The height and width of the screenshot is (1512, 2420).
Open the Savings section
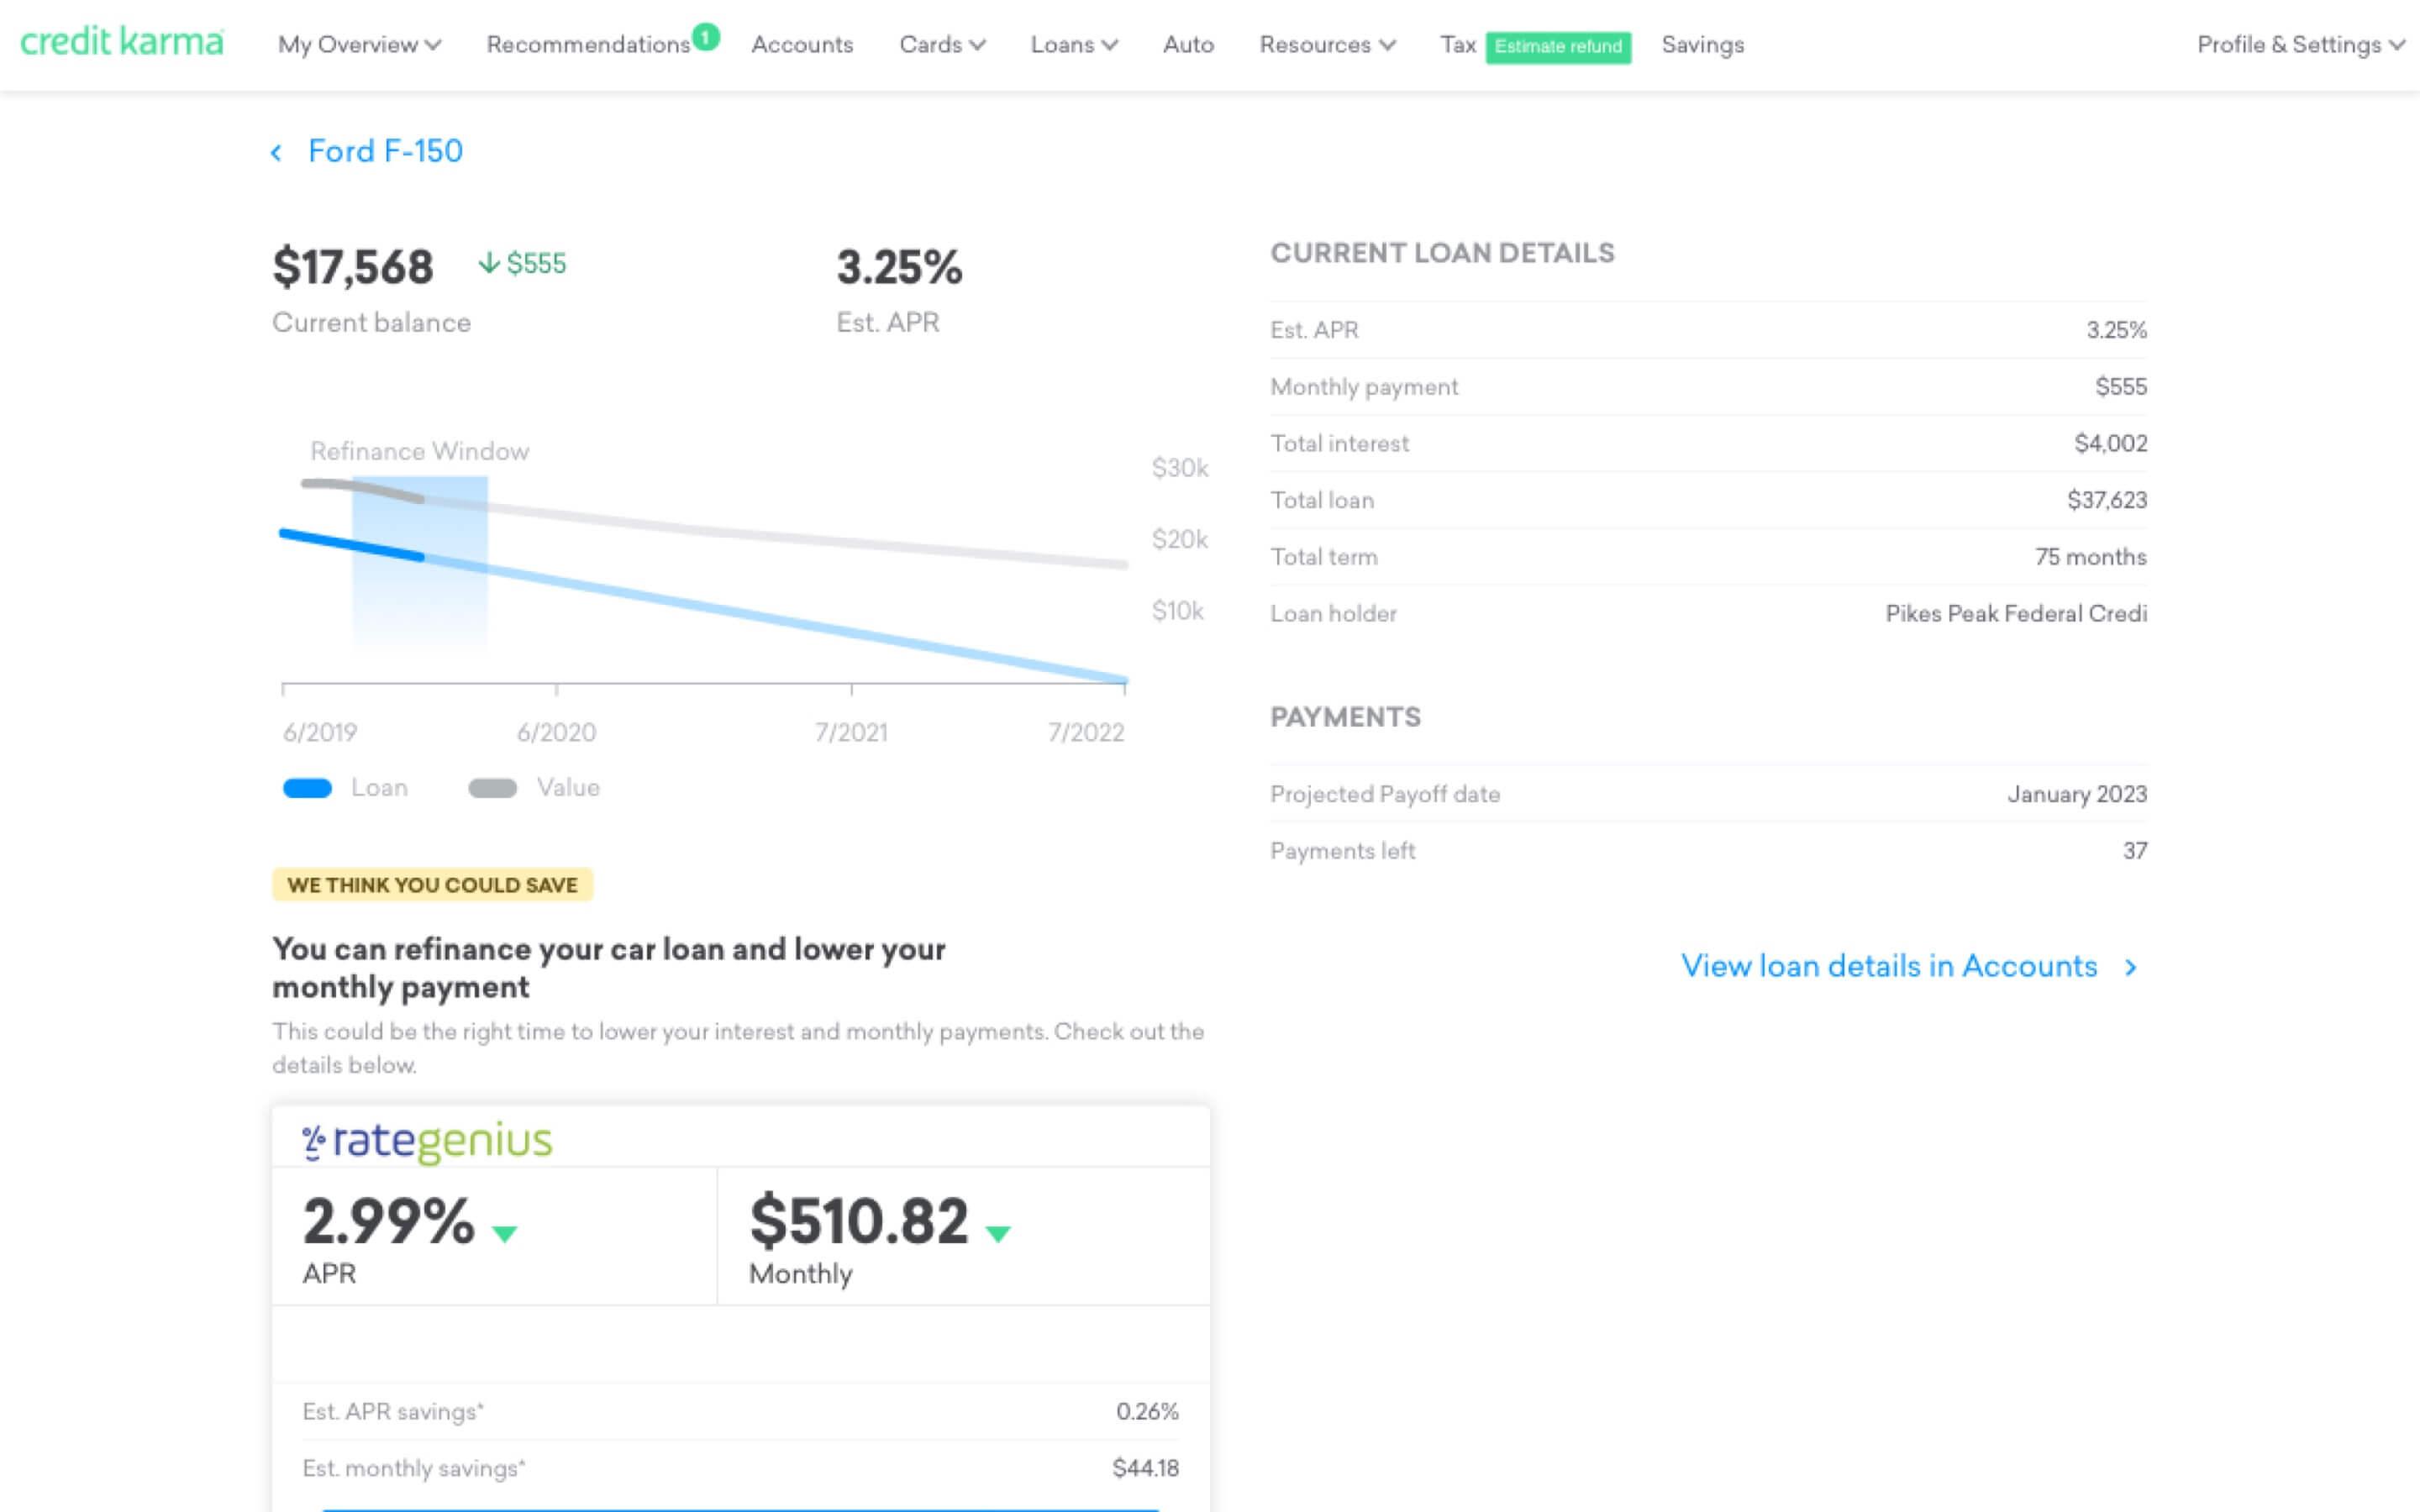(1702, 45)
